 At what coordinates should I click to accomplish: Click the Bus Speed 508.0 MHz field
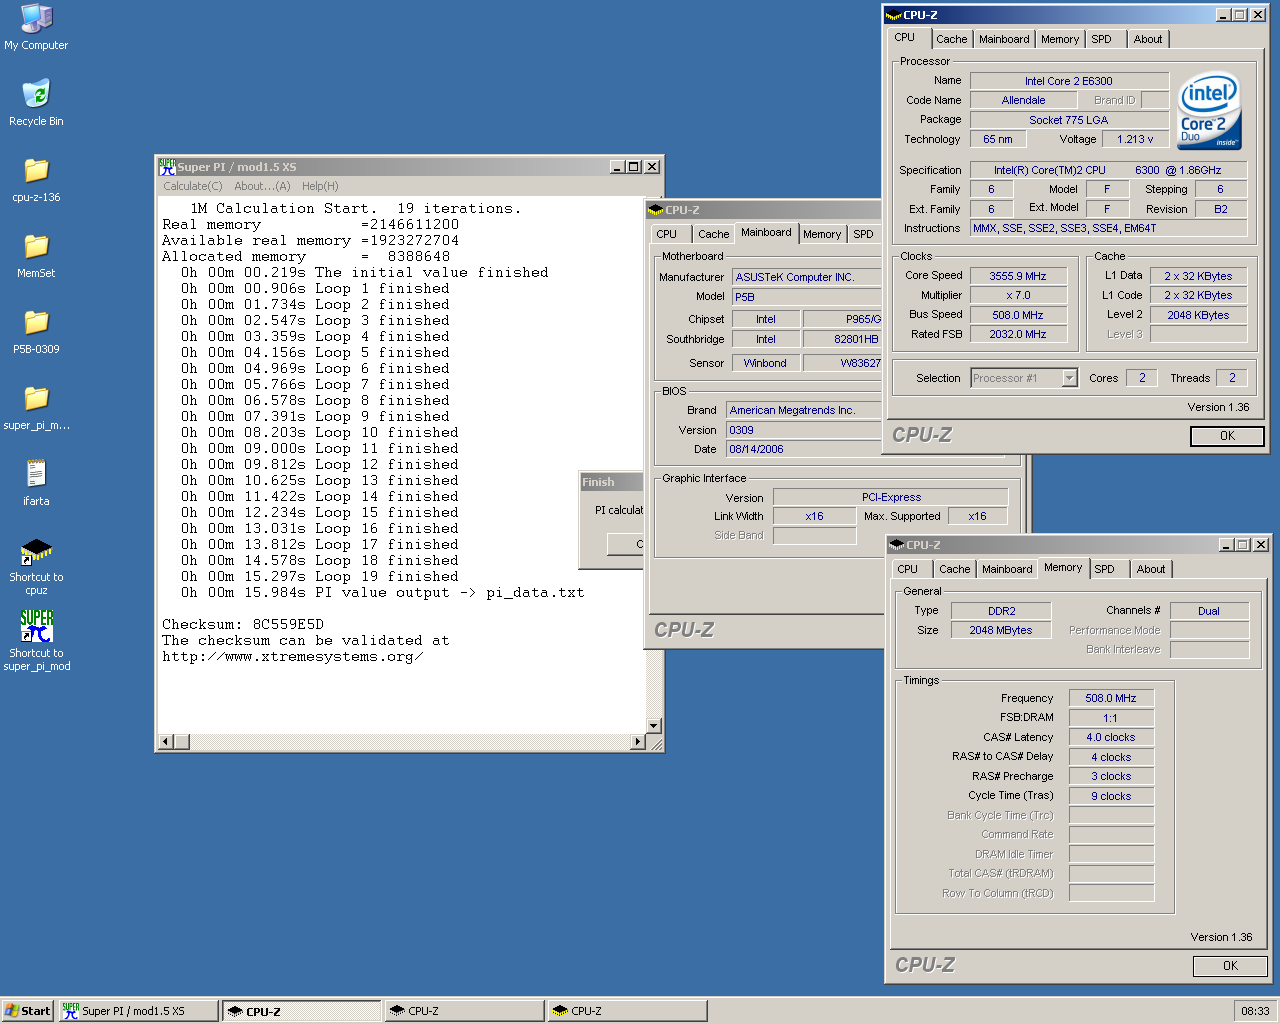(x=1018, y=315)
